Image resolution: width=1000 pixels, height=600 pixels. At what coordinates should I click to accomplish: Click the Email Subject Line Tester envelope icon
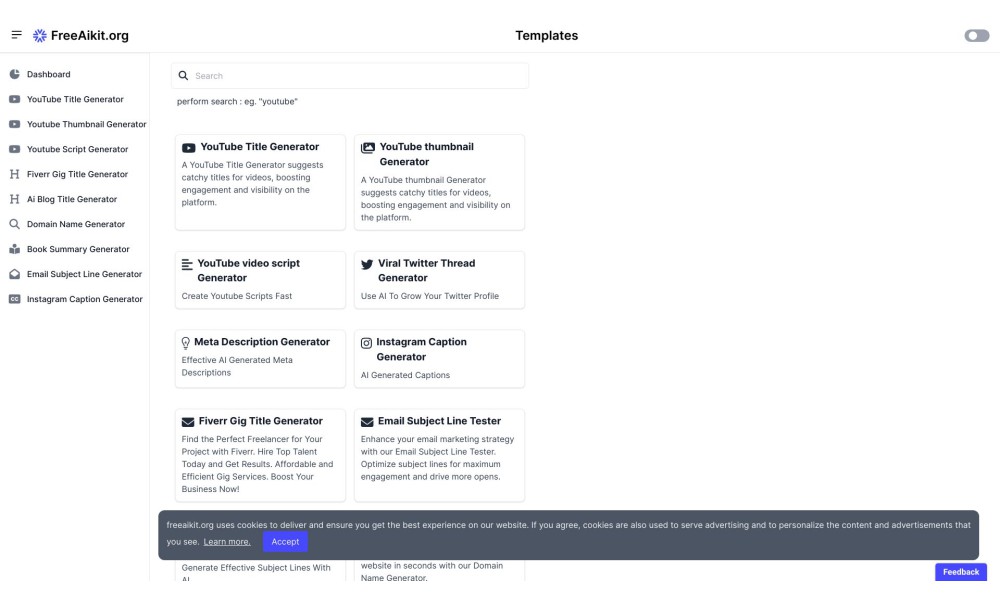367,422
